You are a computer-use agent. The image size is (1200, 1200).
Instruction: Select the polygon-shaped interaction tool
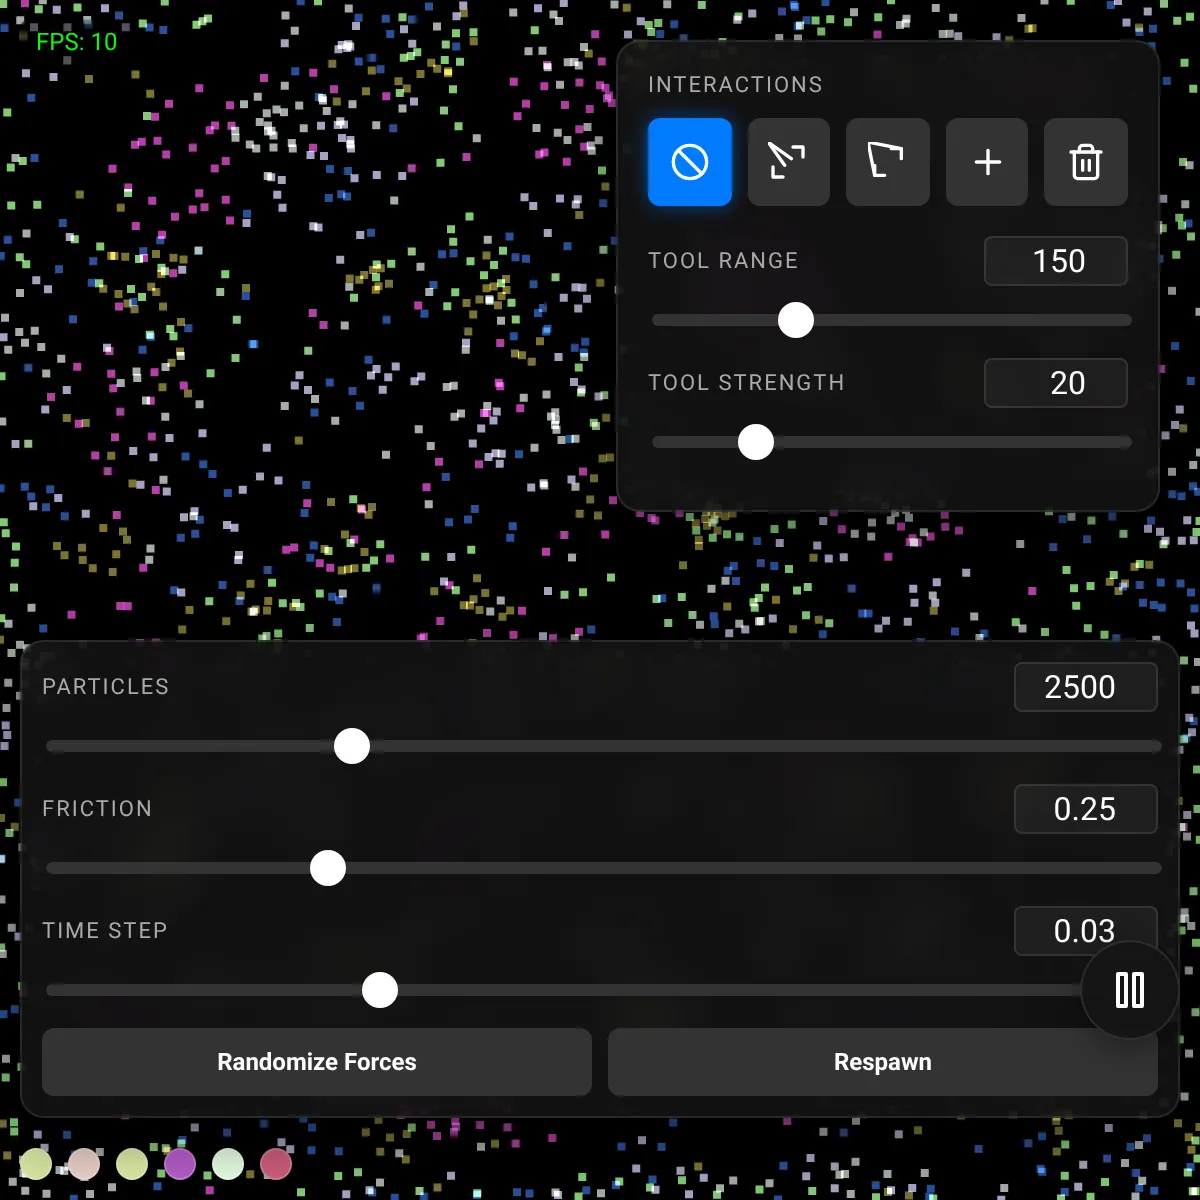pyautogui.click(x=887, y=162)
